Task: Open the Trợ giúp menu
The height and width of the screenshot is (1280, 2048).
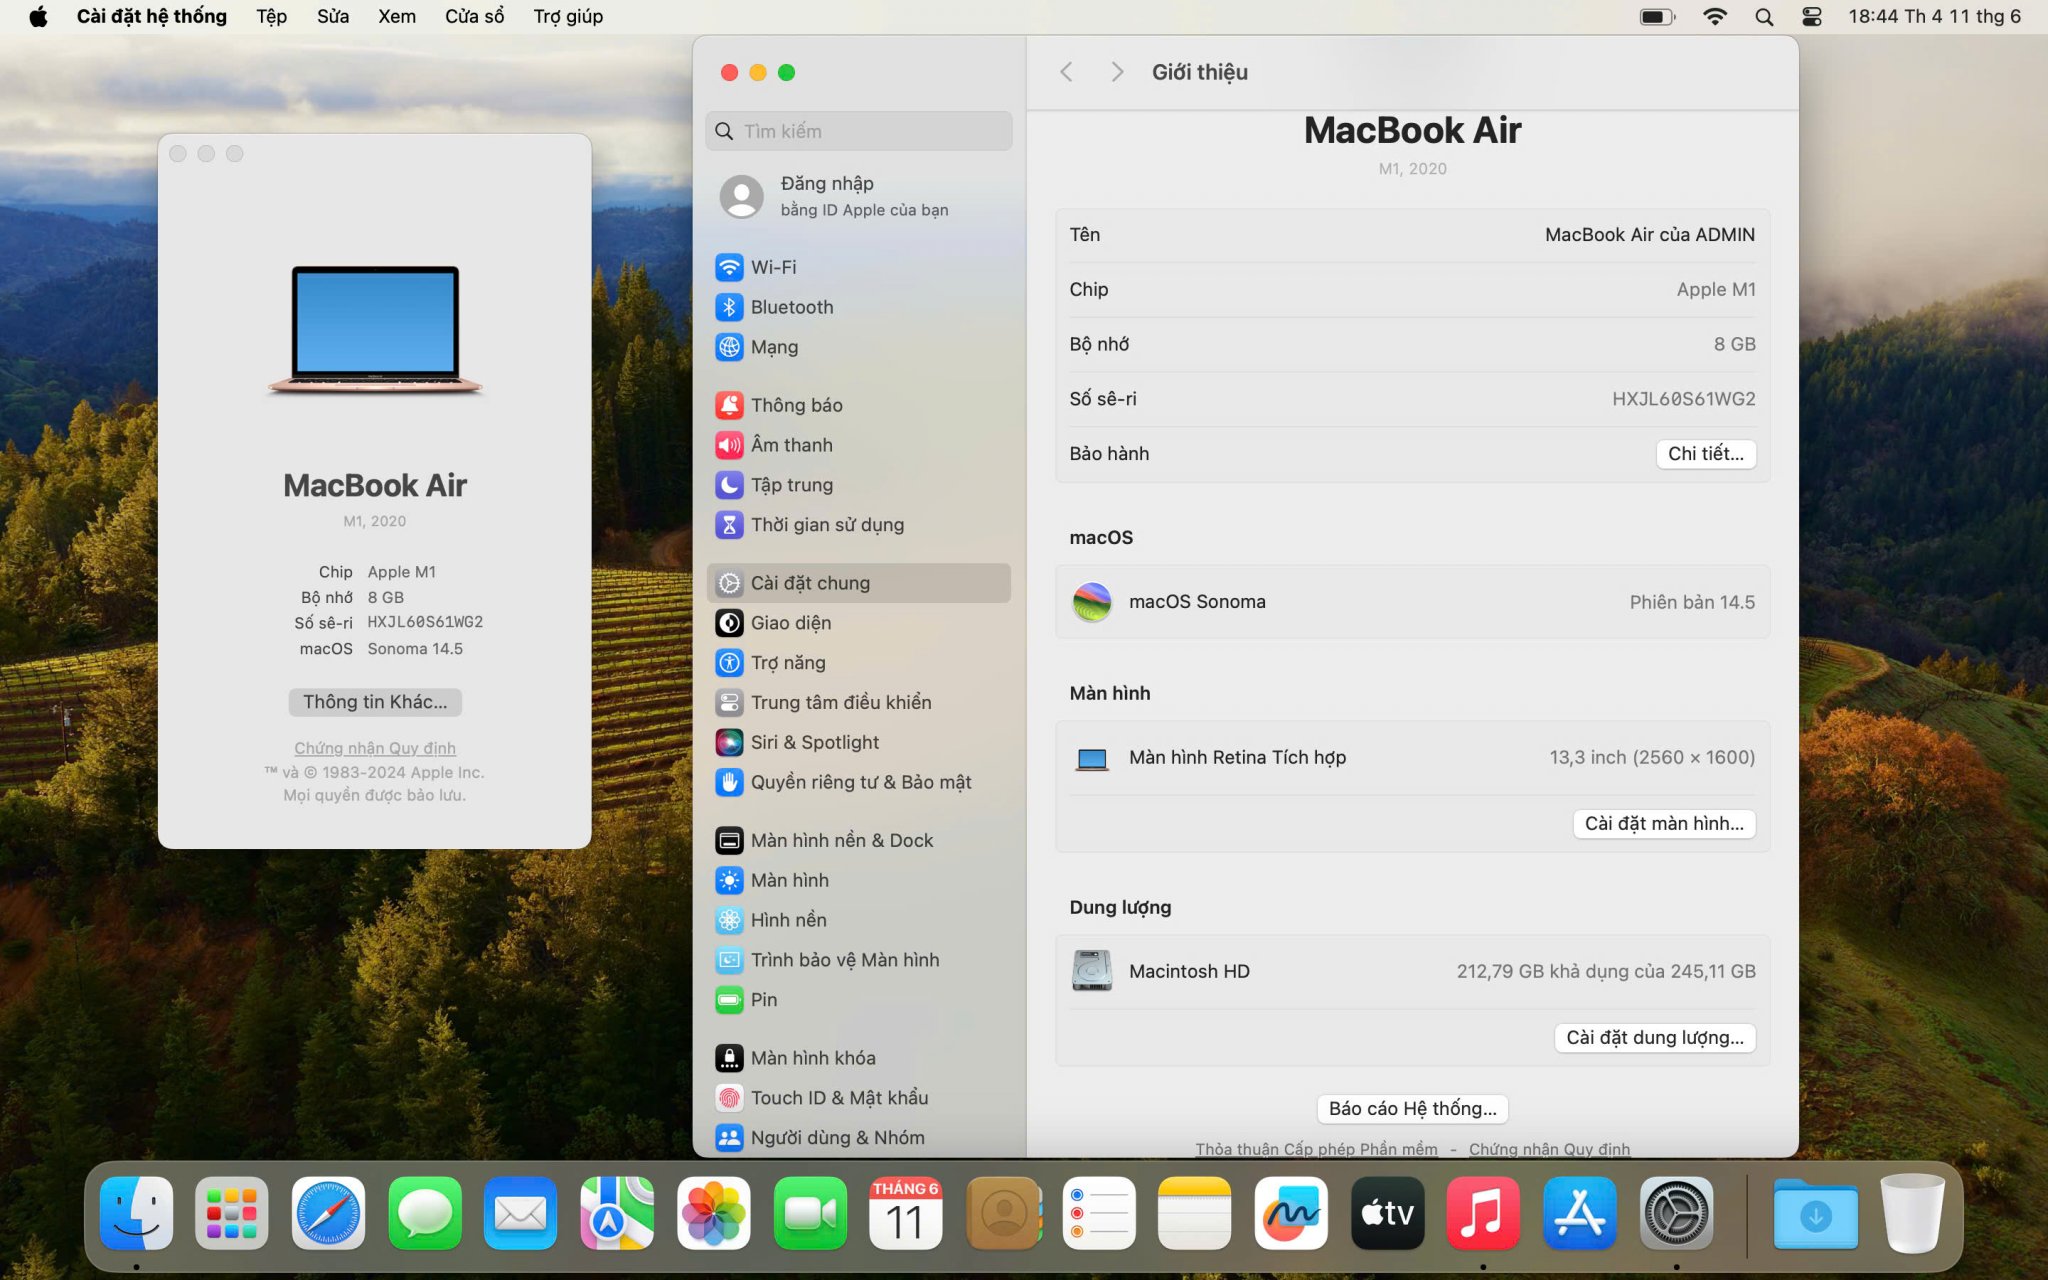Action: 567,16
